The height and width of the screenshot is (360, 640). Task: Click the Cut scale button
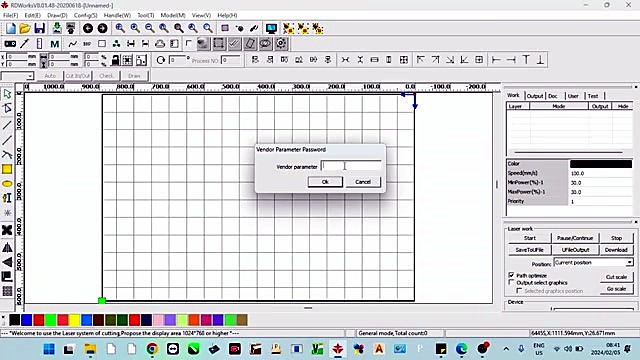(x=616, y=277)
